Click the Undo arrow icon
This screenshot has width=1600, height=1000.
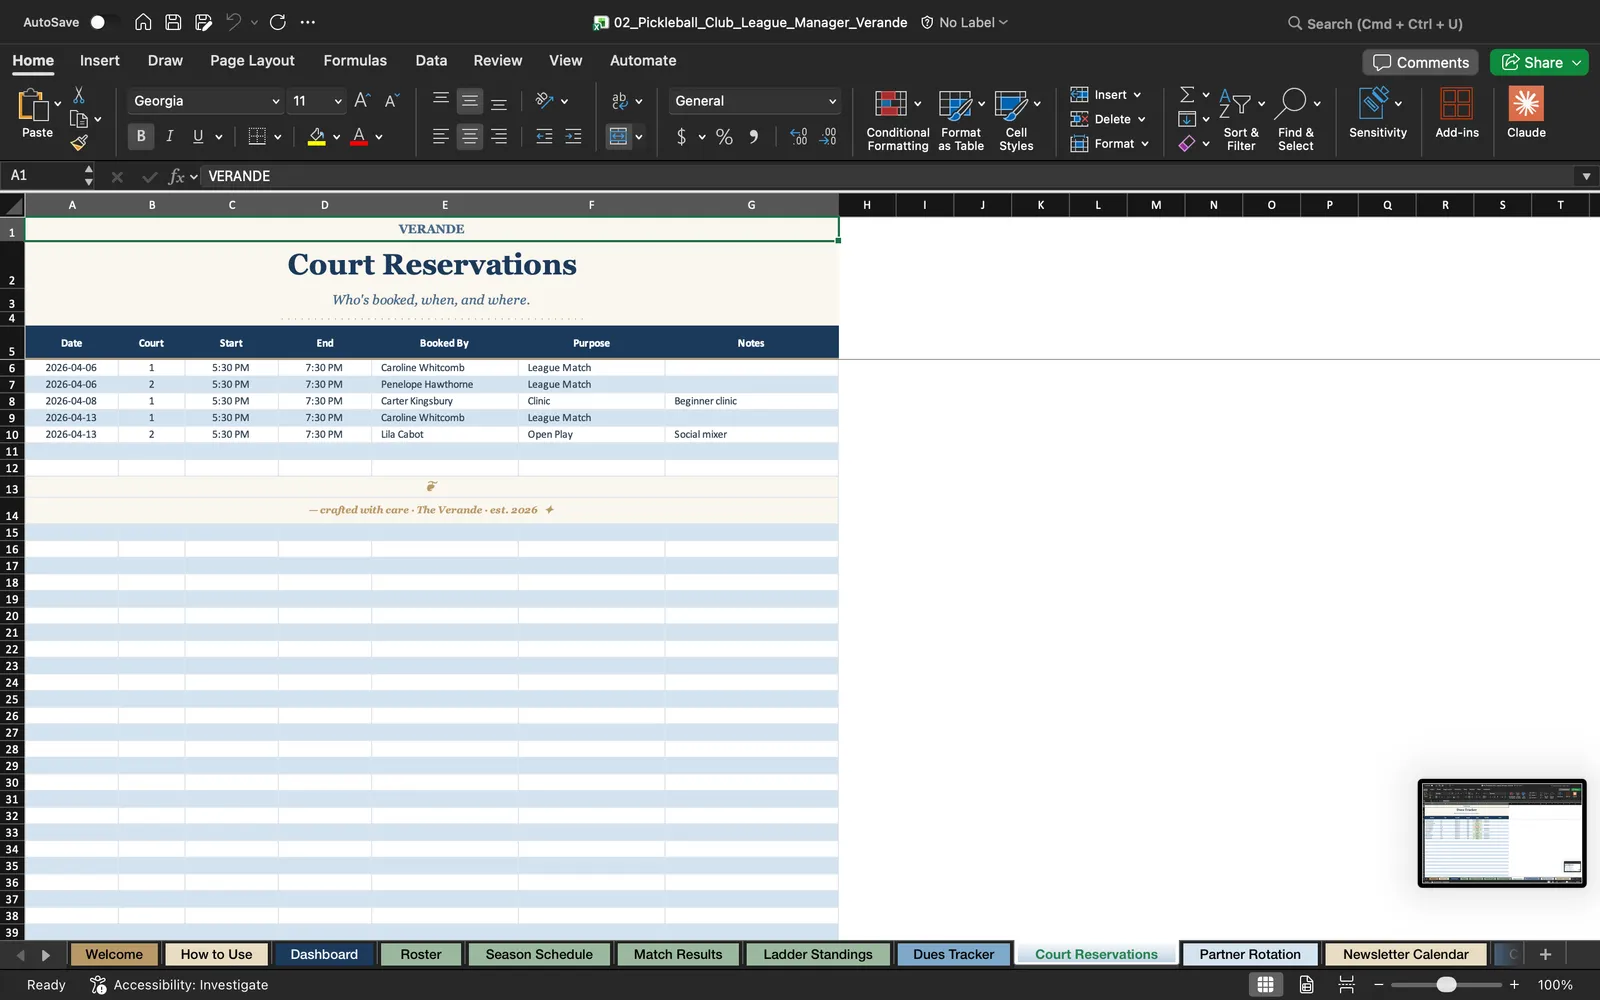(234, 22)
